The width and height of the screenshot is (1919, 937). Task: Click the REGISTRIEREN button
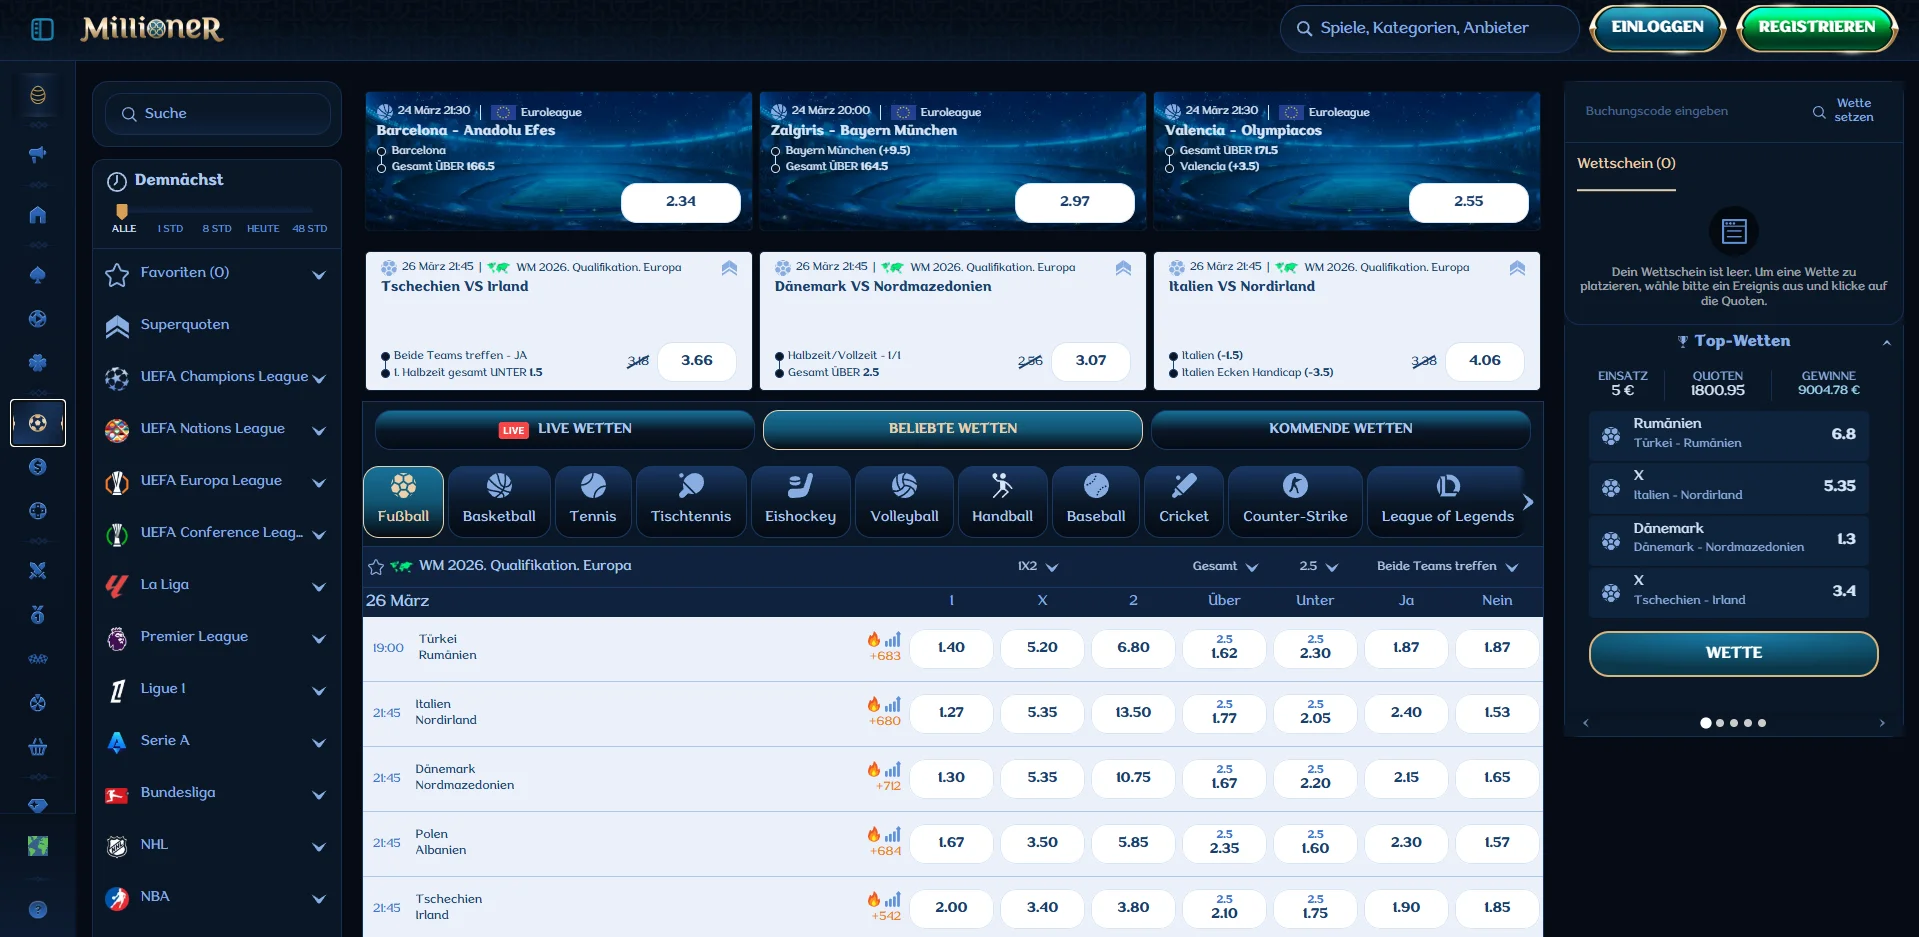click(1816, 28)
